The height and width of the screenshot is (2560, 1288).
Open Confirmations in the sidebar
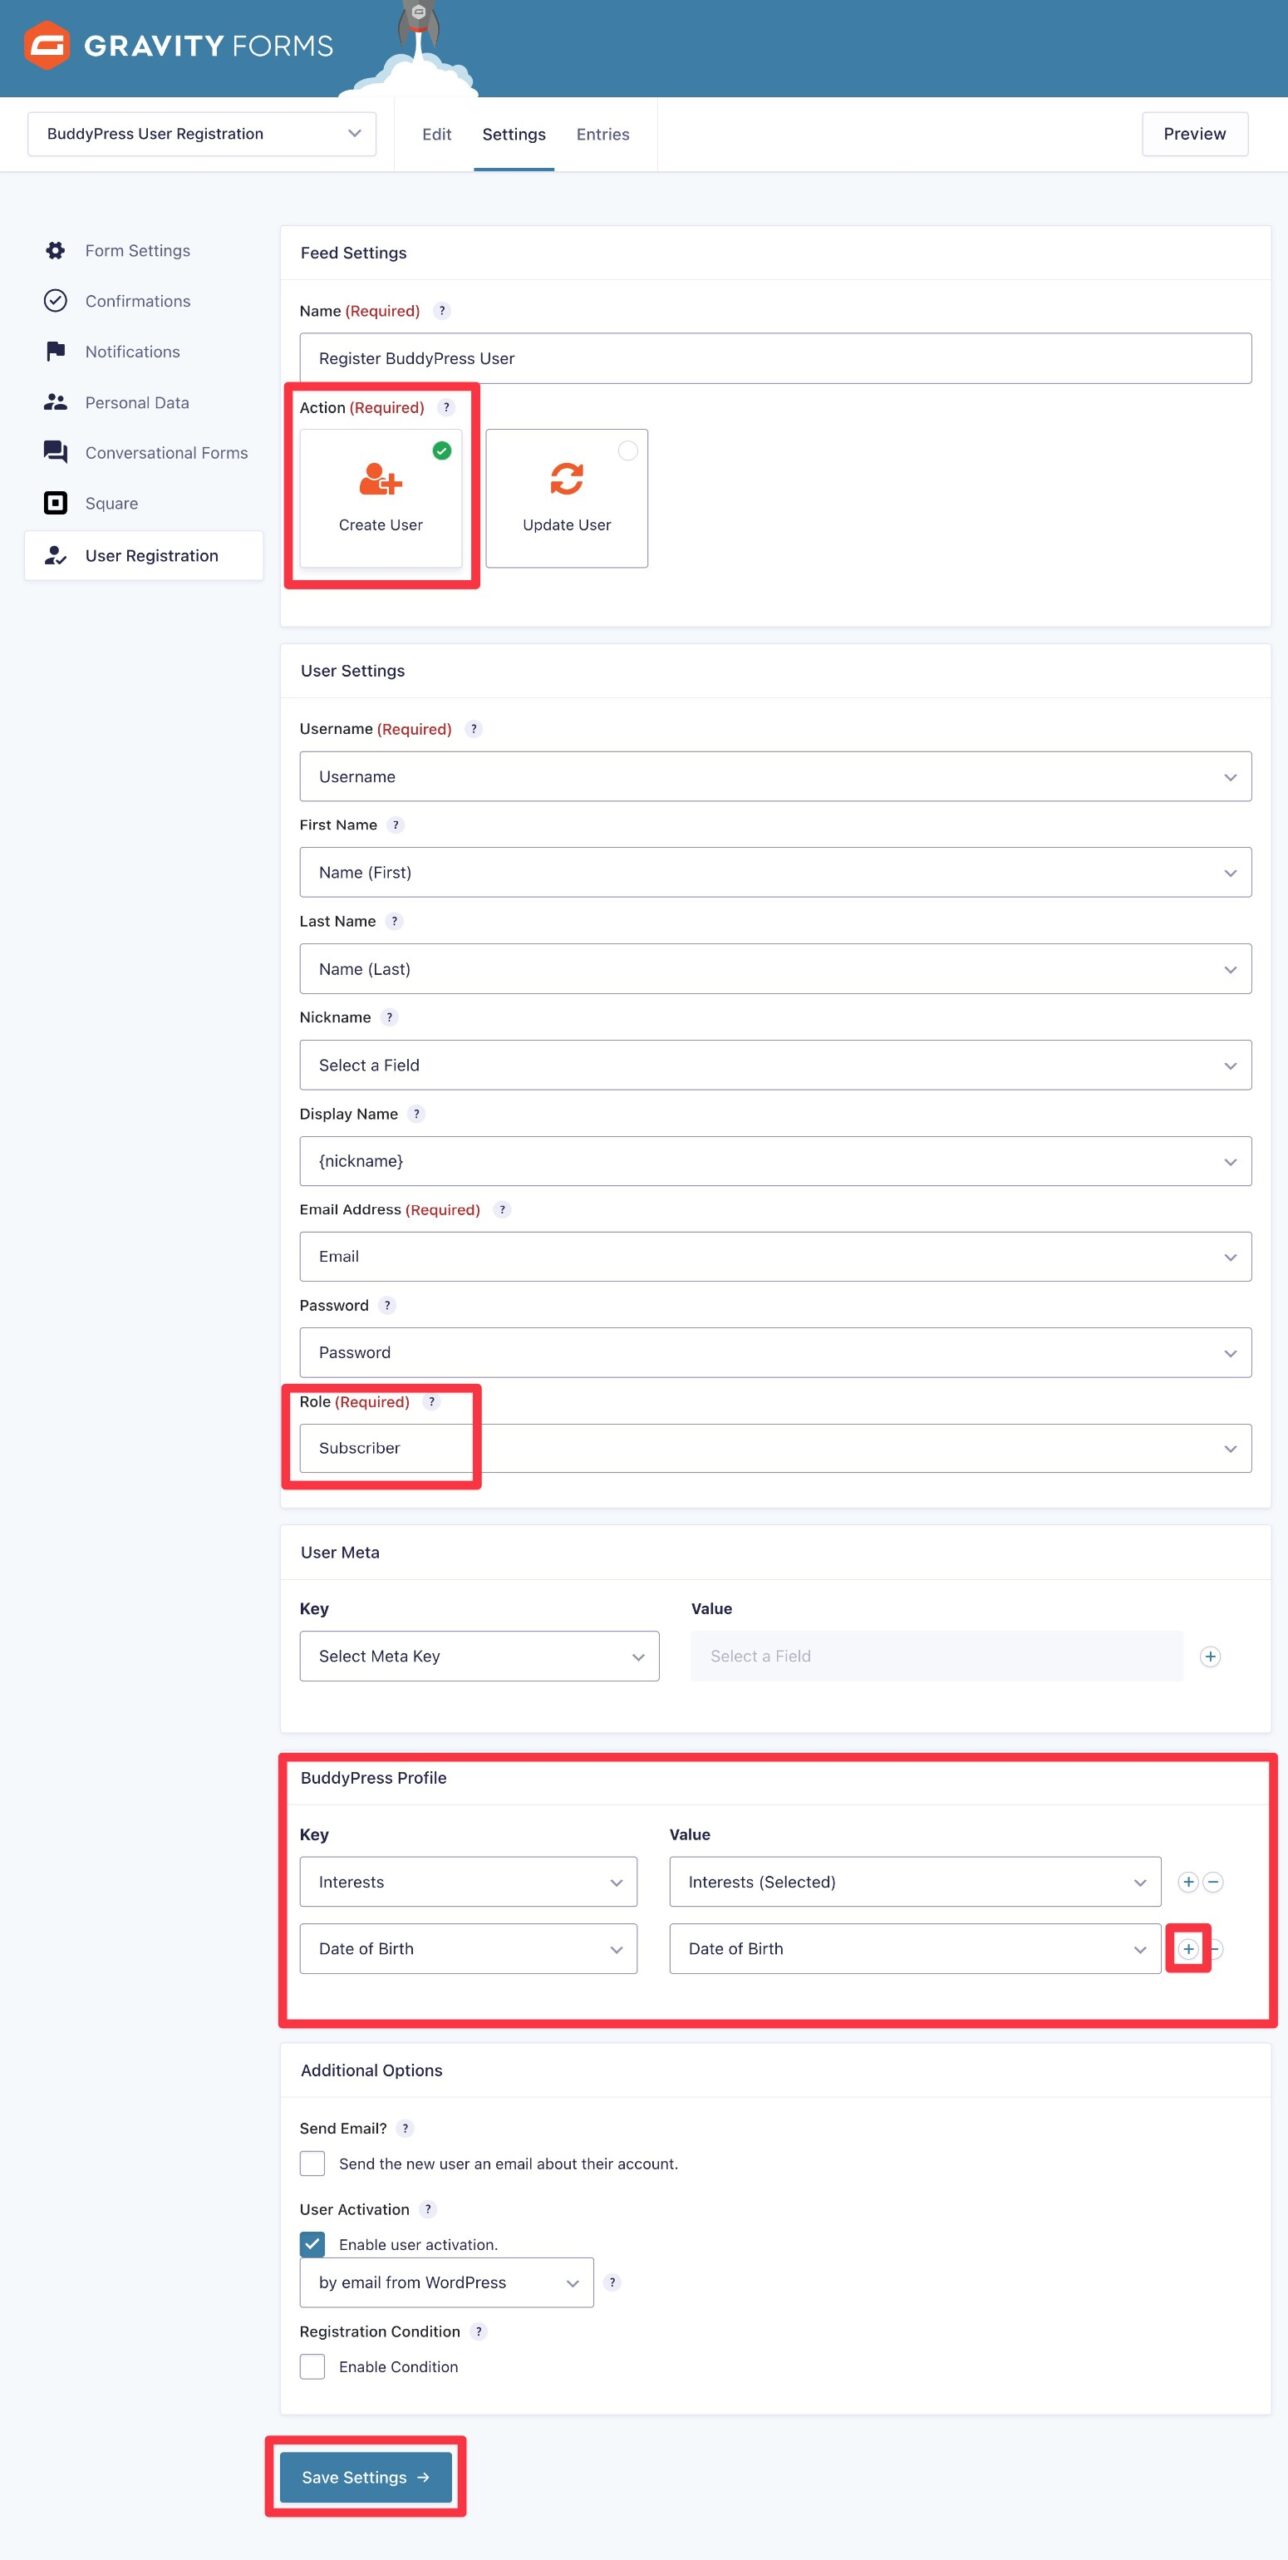(138, 301)
